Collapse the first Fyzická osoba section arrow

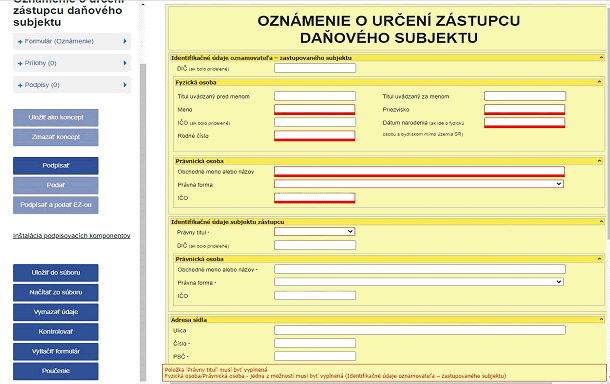[599, 82]
